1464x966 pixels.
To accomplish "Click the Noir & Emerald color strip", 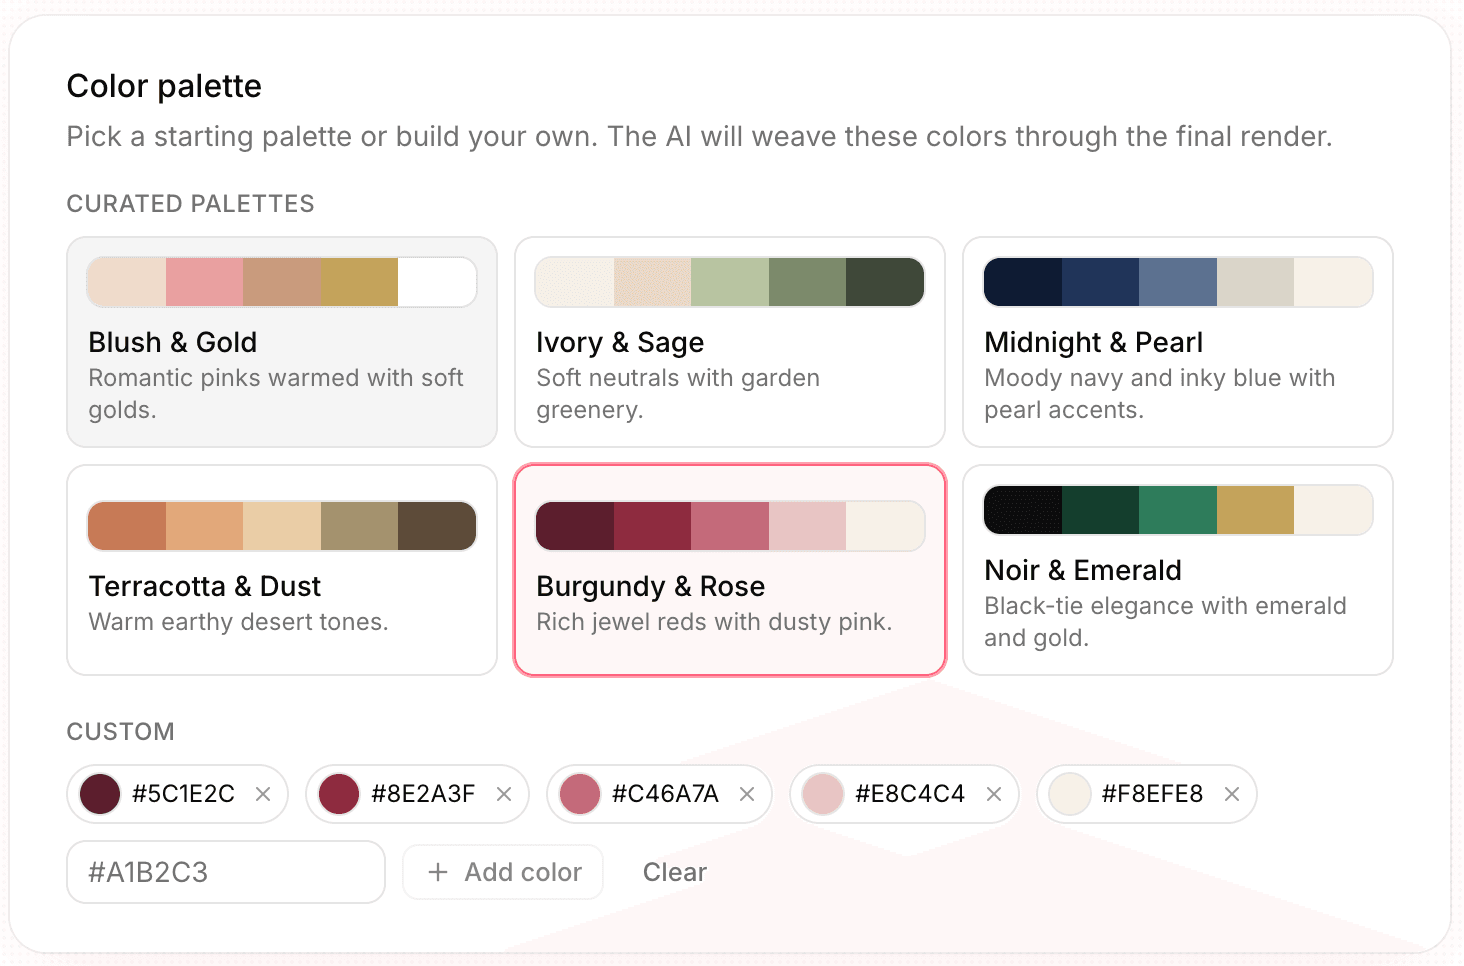I will point(1178,510).
